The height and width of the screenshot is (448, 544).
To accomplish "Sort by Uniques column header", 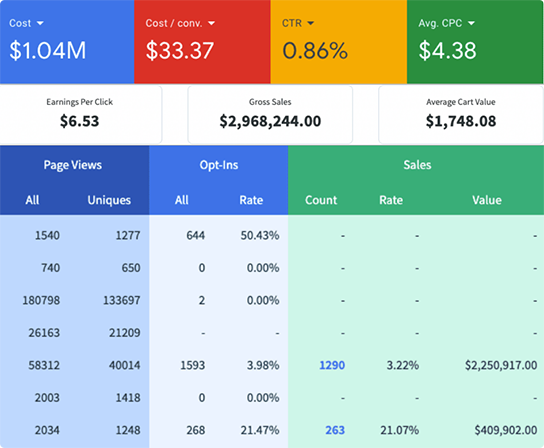I will coord(109,200).
